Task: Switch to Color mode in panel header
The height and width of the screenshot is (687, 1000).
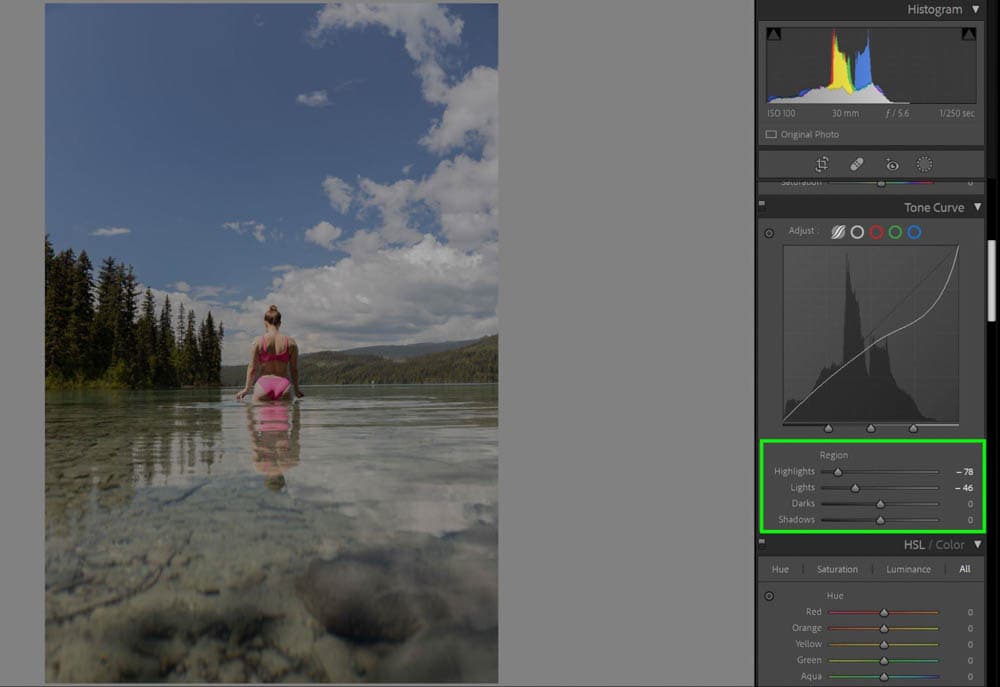Action: (x=950, y=545)
